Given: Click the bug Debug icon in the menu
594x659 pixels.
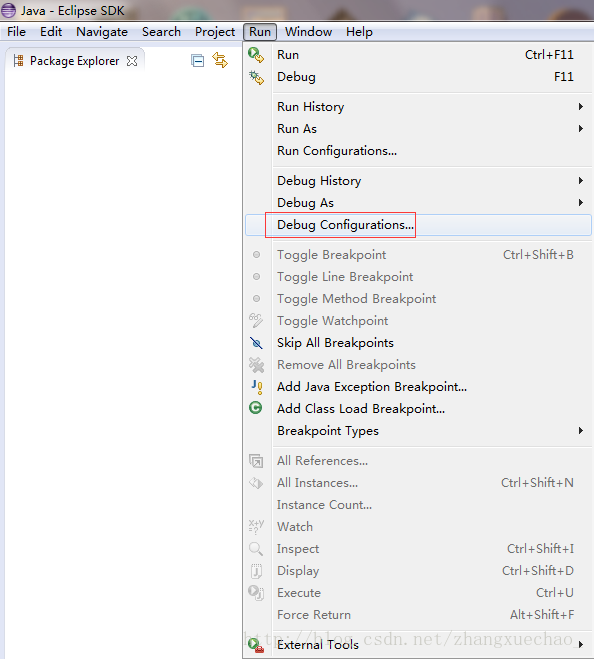Looking at the screenshot, I should click(256, 77).
